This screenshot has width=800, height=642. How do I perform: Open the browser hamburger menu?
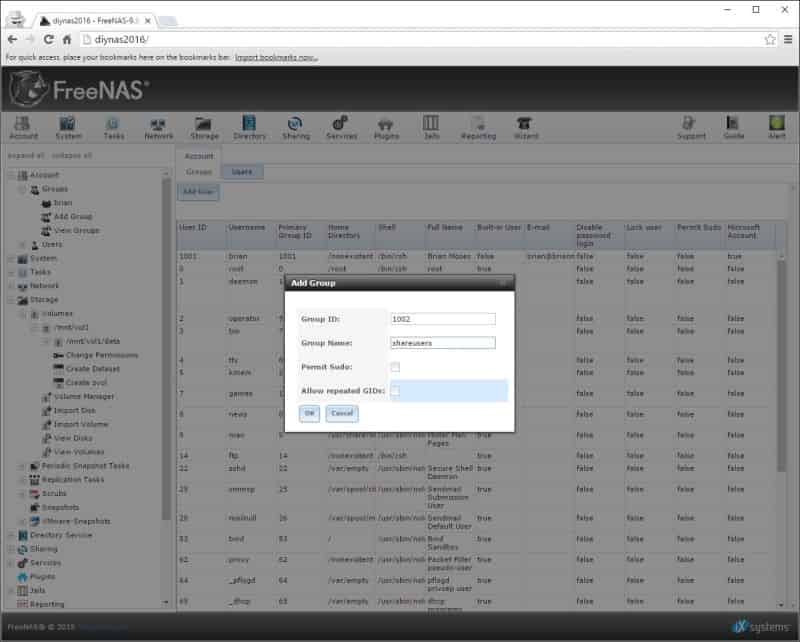coord(788,39)
